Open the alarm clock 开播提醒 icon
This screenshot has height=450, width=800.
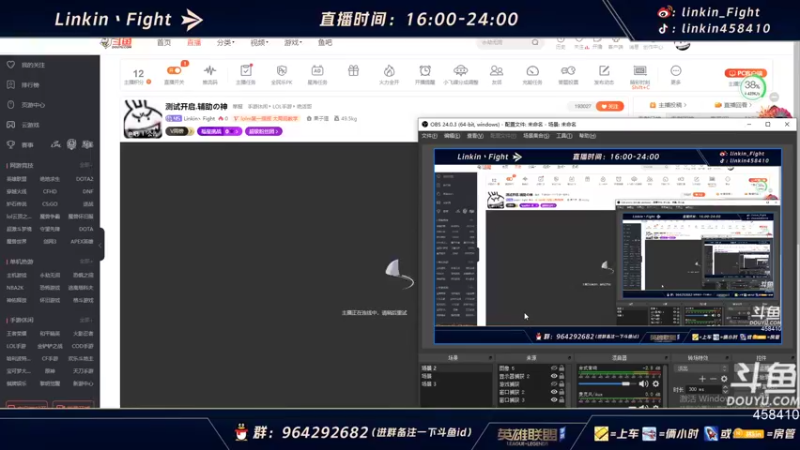pos(425,70)
